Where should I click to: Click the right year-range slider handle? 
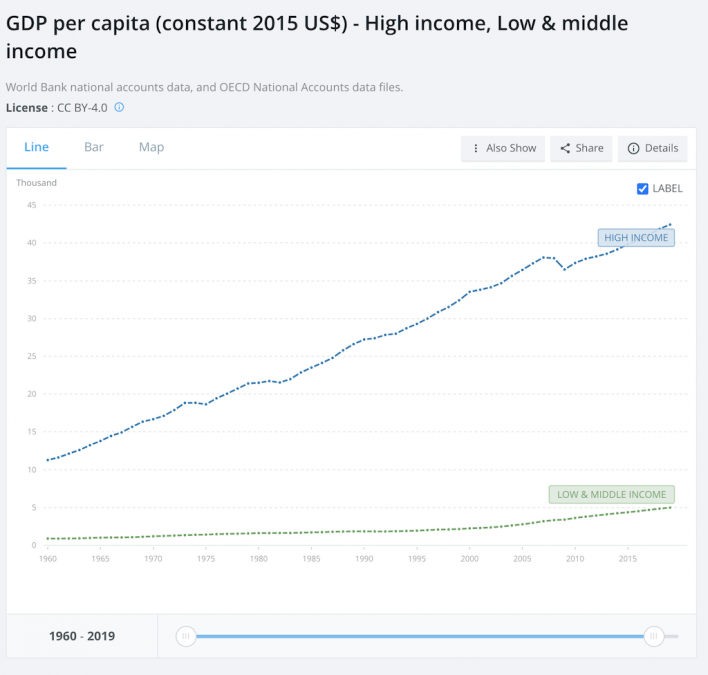click(x=653, y=636)
